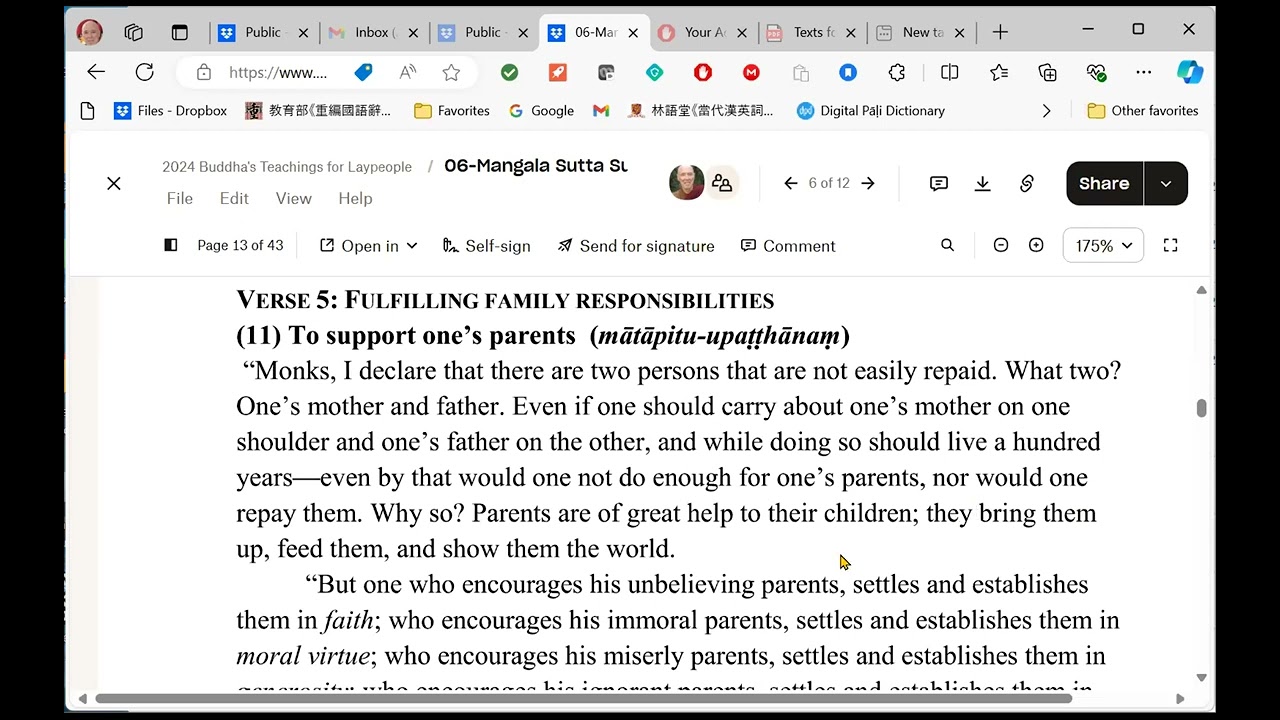Open the Edge workspaces icon

pyautogui.click(x=134, y=32)
